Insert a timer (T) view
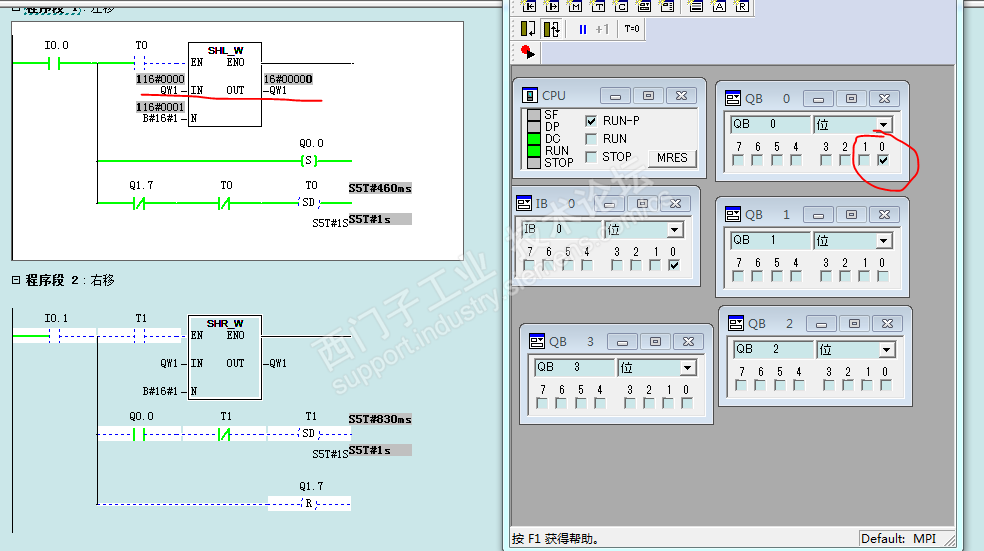This screenshot has width=984, height=551. (x=598, y=6)
